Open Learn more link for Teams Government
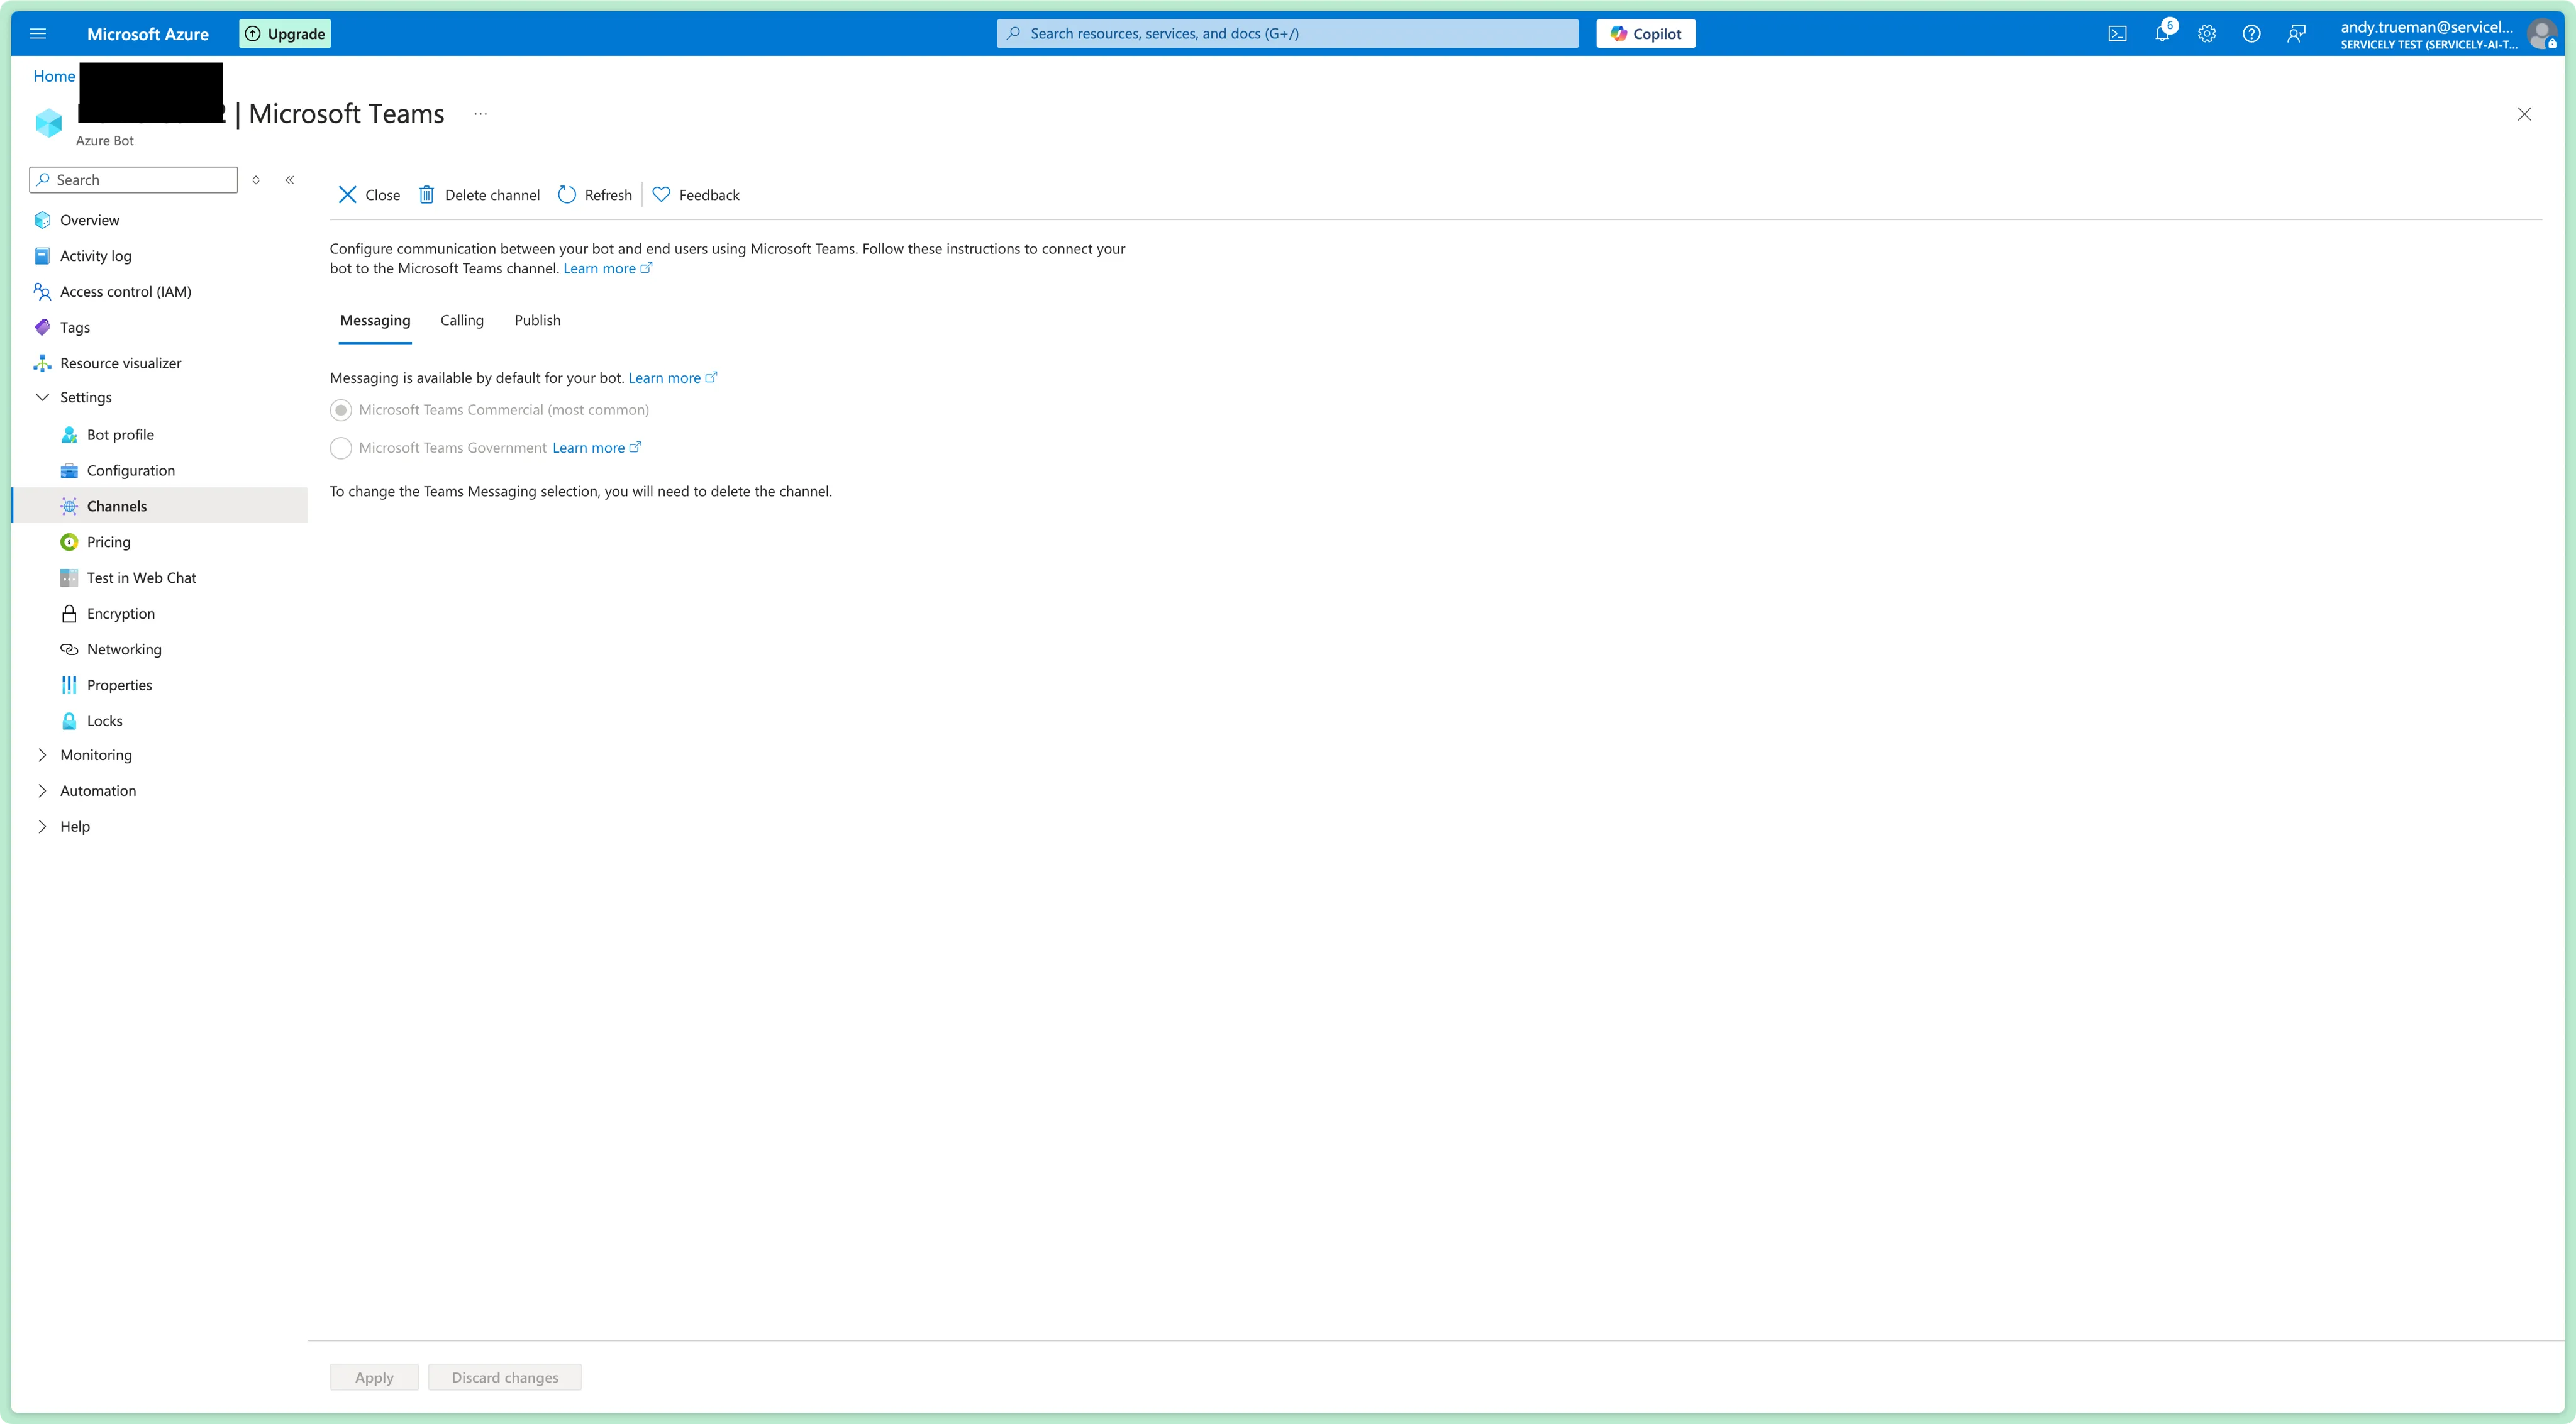 (x=596, y=448)
